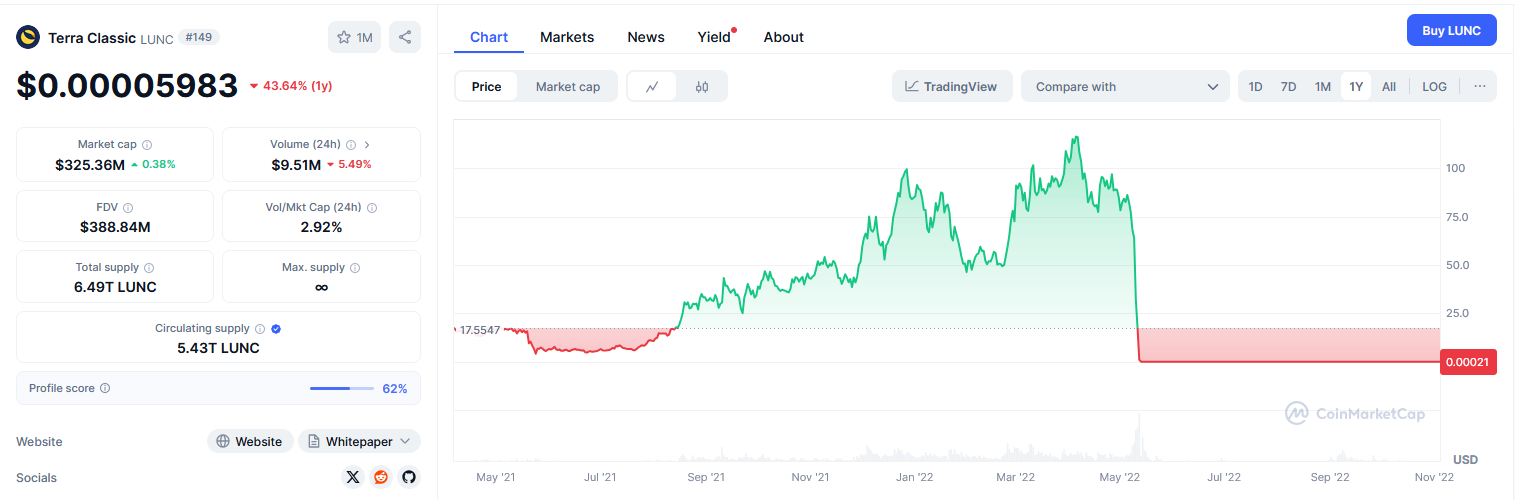Click the verified circulating supply badge
Image resolution: width=1515 pixels, height=500 pixels.
point(276,329)
